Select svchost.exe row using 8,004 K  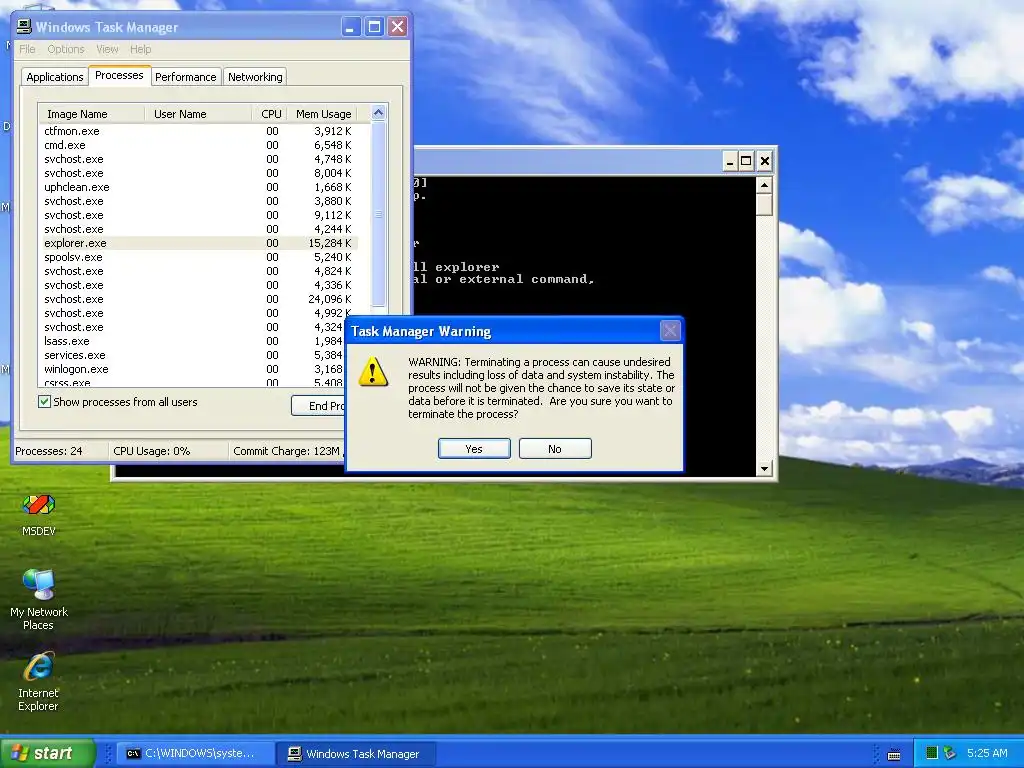point(198,173)
